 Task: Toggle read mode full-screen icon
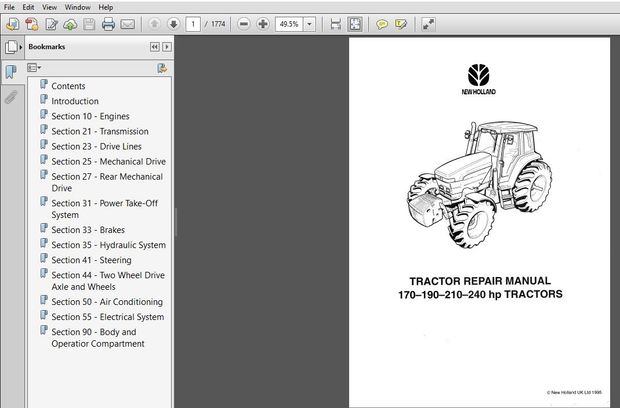[x=428, y=23]
